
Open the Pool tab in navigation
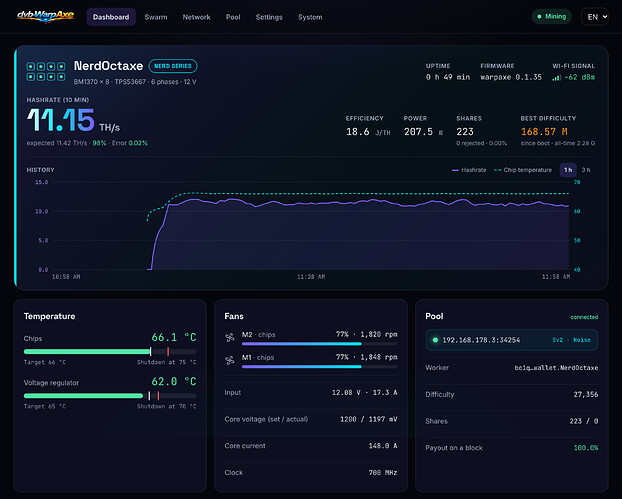click(x=233, y=17)
